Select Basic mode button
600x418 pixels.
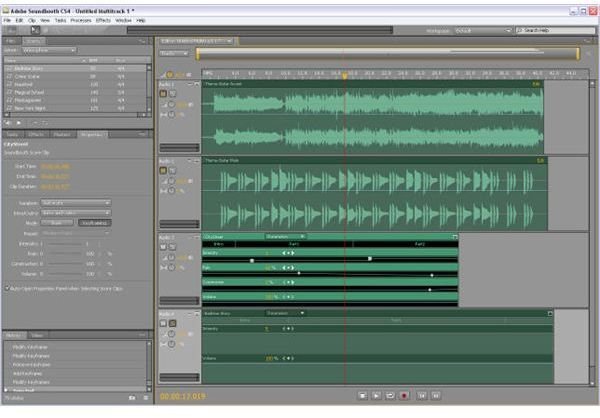tap(57, 222)
